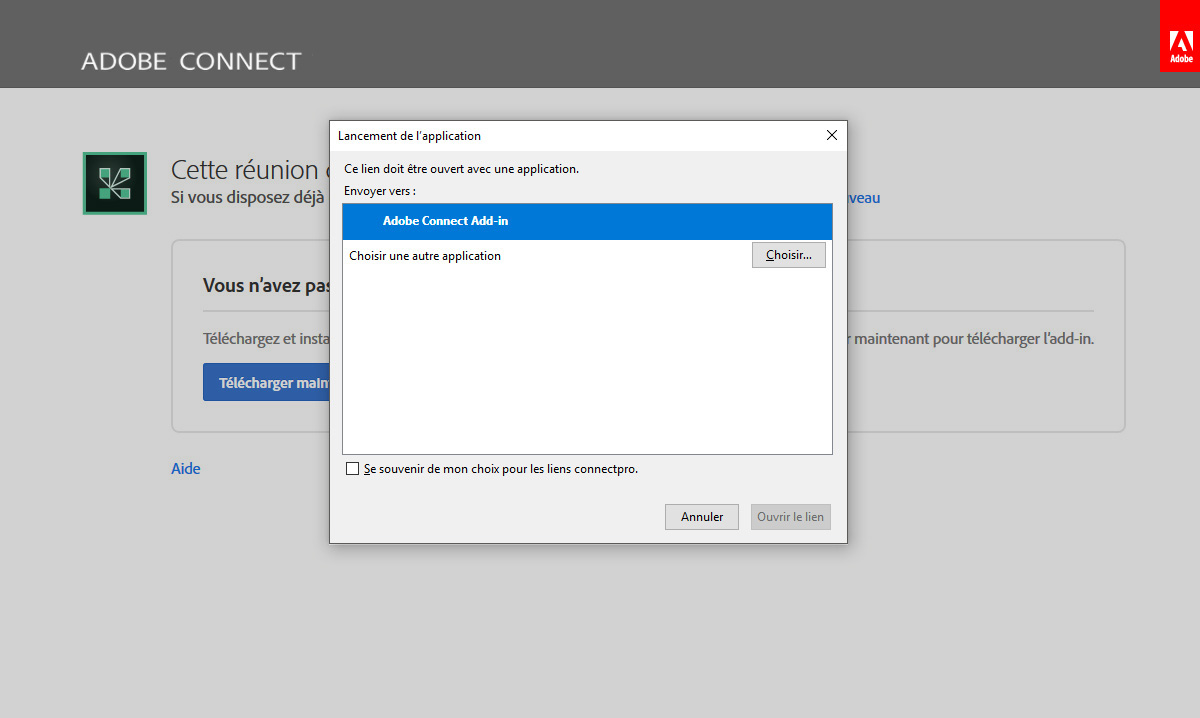Image resolution: width=1200 pixels, height=718 pixels.
Task: Click the Télécharger maintenant download button
Action: tap(267, 381)
